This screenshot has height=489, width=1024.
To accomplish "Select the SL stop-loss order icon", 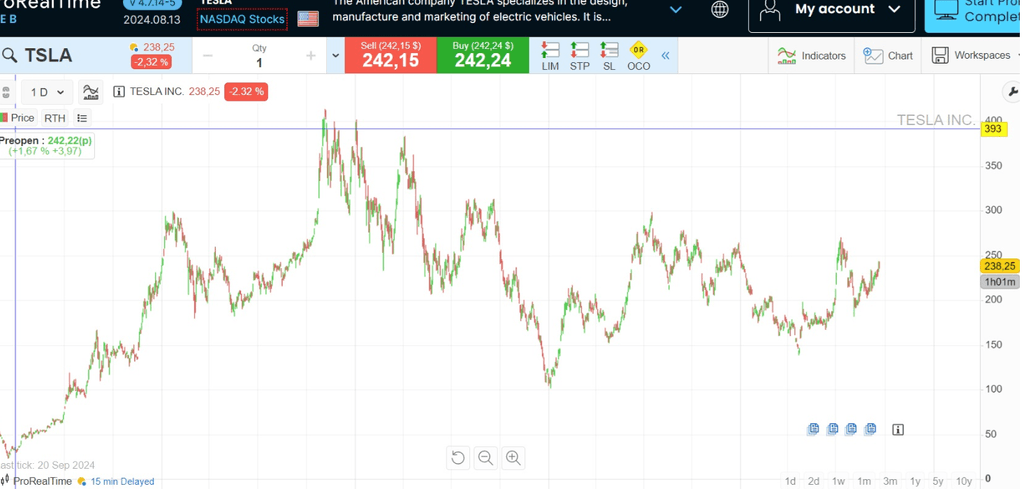I will 609,55.
